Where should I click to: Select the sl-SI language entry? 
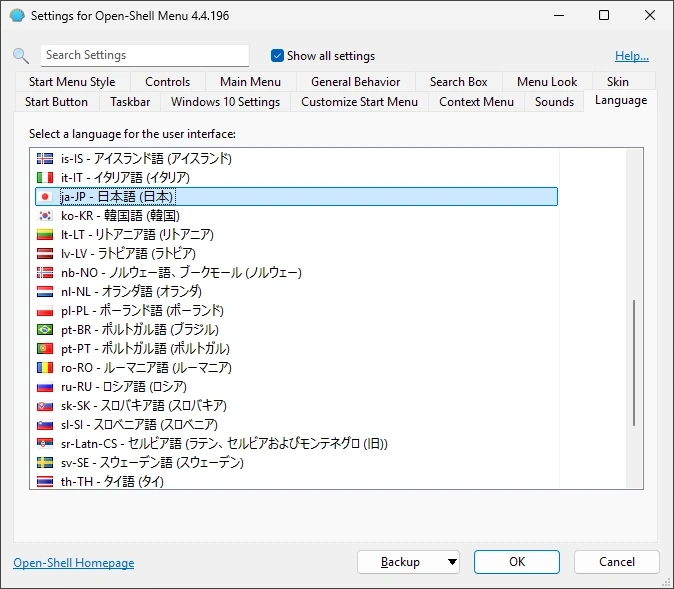(297, 424)
